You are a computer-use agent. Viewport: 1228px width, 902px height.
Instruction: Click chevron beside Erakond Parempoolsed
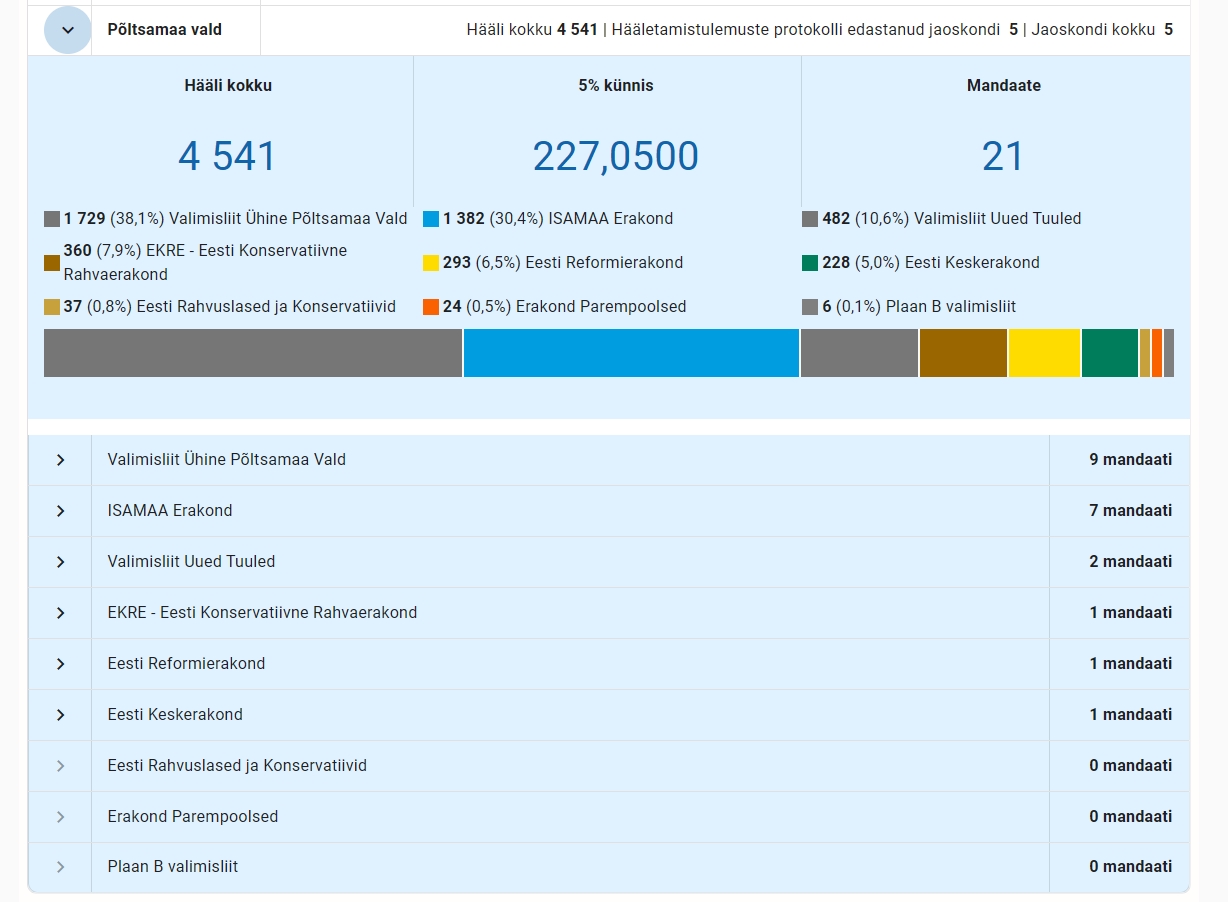point(60,817)
